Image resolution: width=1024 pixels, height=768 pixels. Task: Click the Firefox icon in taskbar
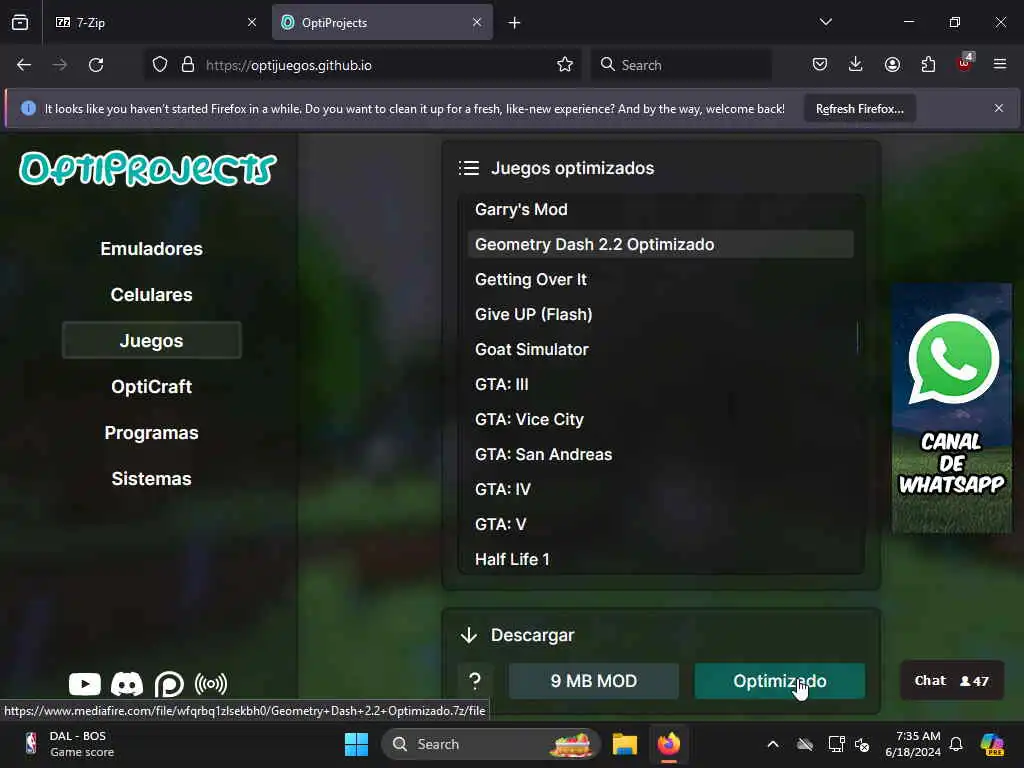[x=669, y=744]
